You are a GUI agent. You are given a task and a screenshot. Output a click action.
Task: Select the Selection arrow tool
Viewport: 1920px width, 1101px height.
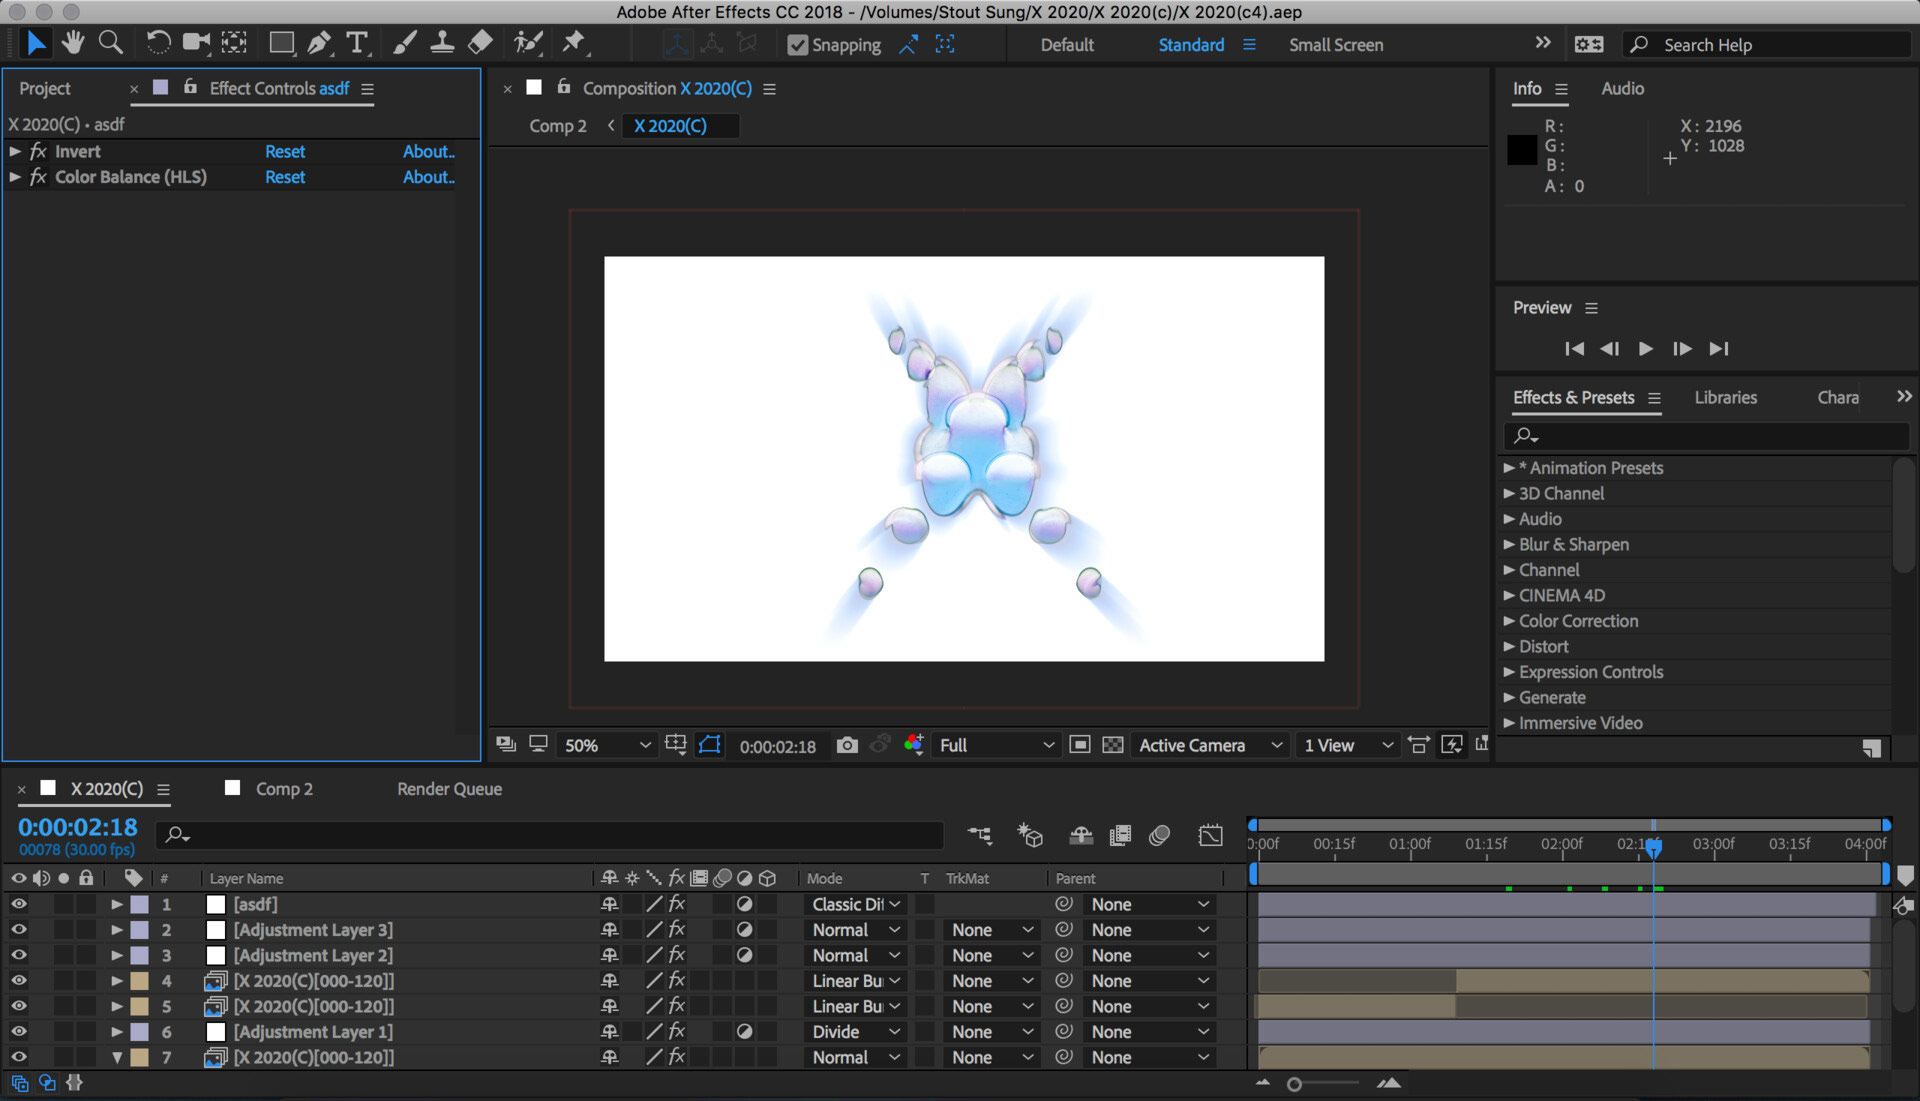point(36,43)
